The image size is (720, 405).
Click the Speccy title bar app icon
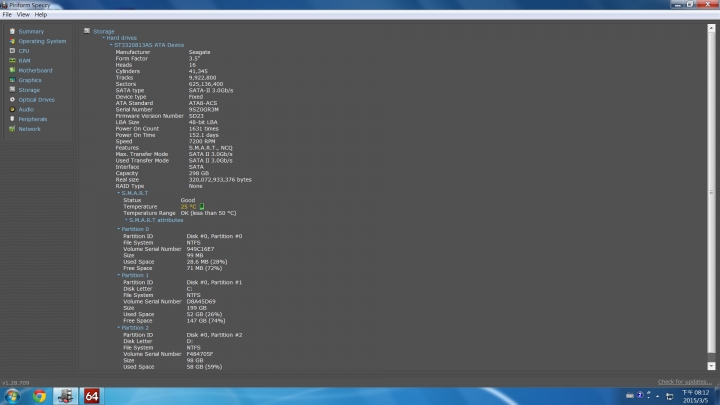click(x=4, y=5)
